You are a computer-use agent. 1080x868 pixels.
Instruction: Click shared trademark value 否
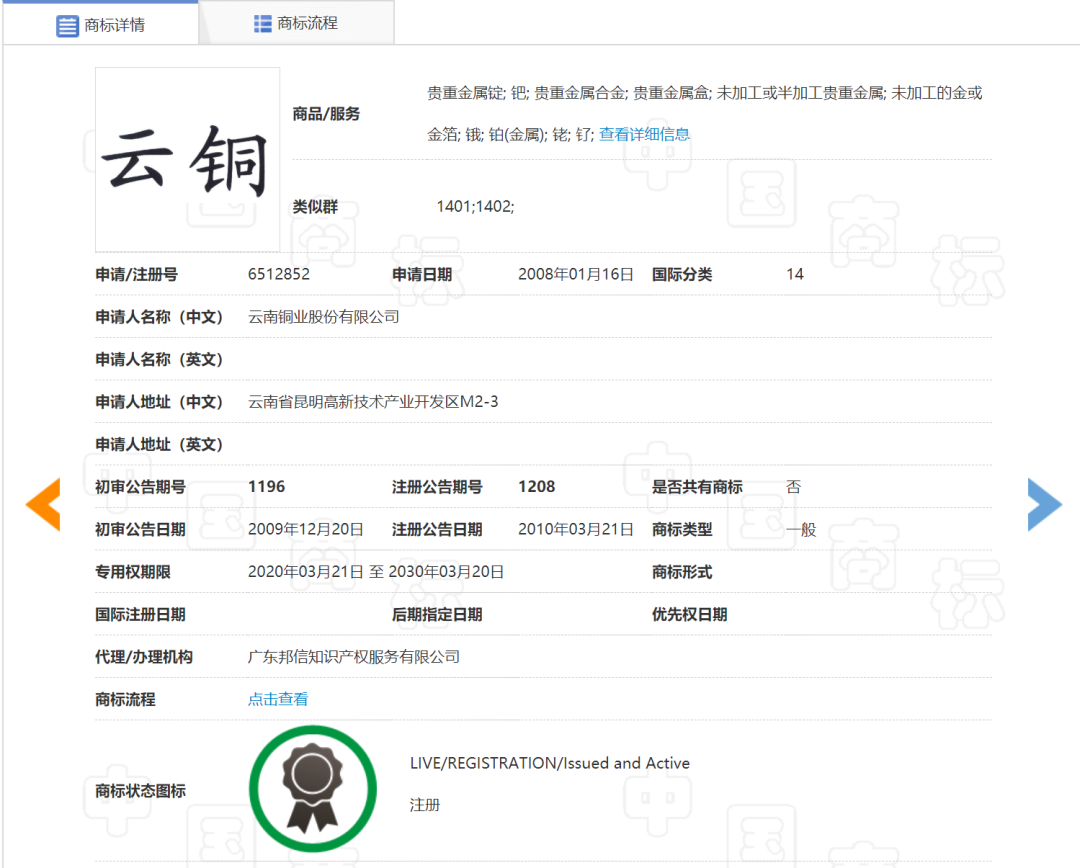(793, 487)
